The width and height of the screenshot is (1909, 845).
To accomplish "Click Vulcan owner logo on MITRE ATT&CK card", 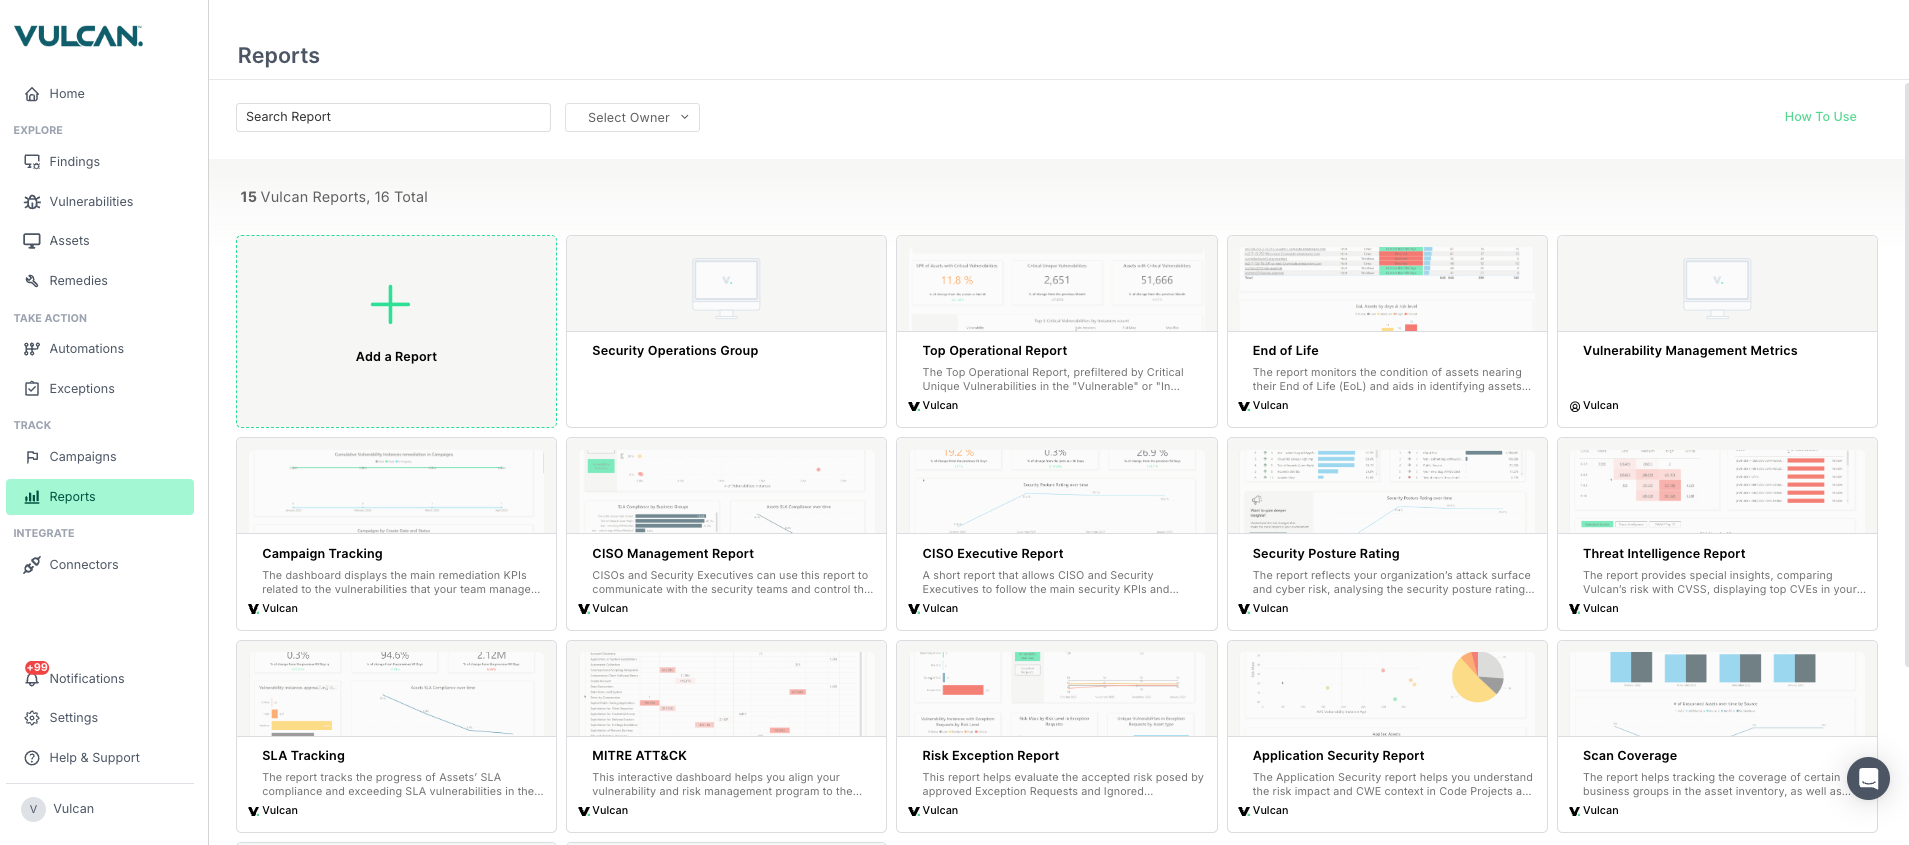I will 584,811.
